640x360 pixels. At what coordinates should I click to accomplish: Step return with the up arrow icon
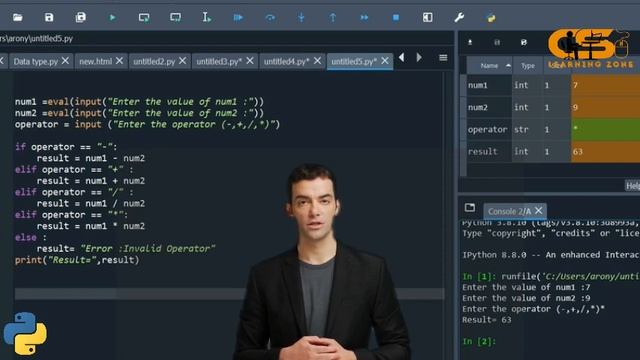tap(333, 18)
